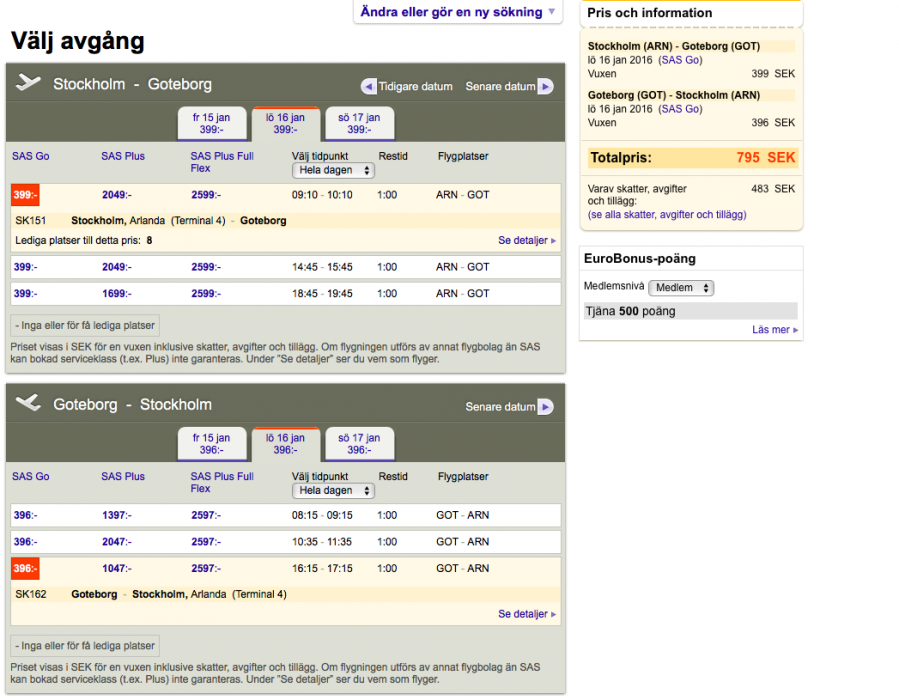
Task: Click the Senare datum arrow for Stockholm - Goteborg
Action: tap(545, 87)
